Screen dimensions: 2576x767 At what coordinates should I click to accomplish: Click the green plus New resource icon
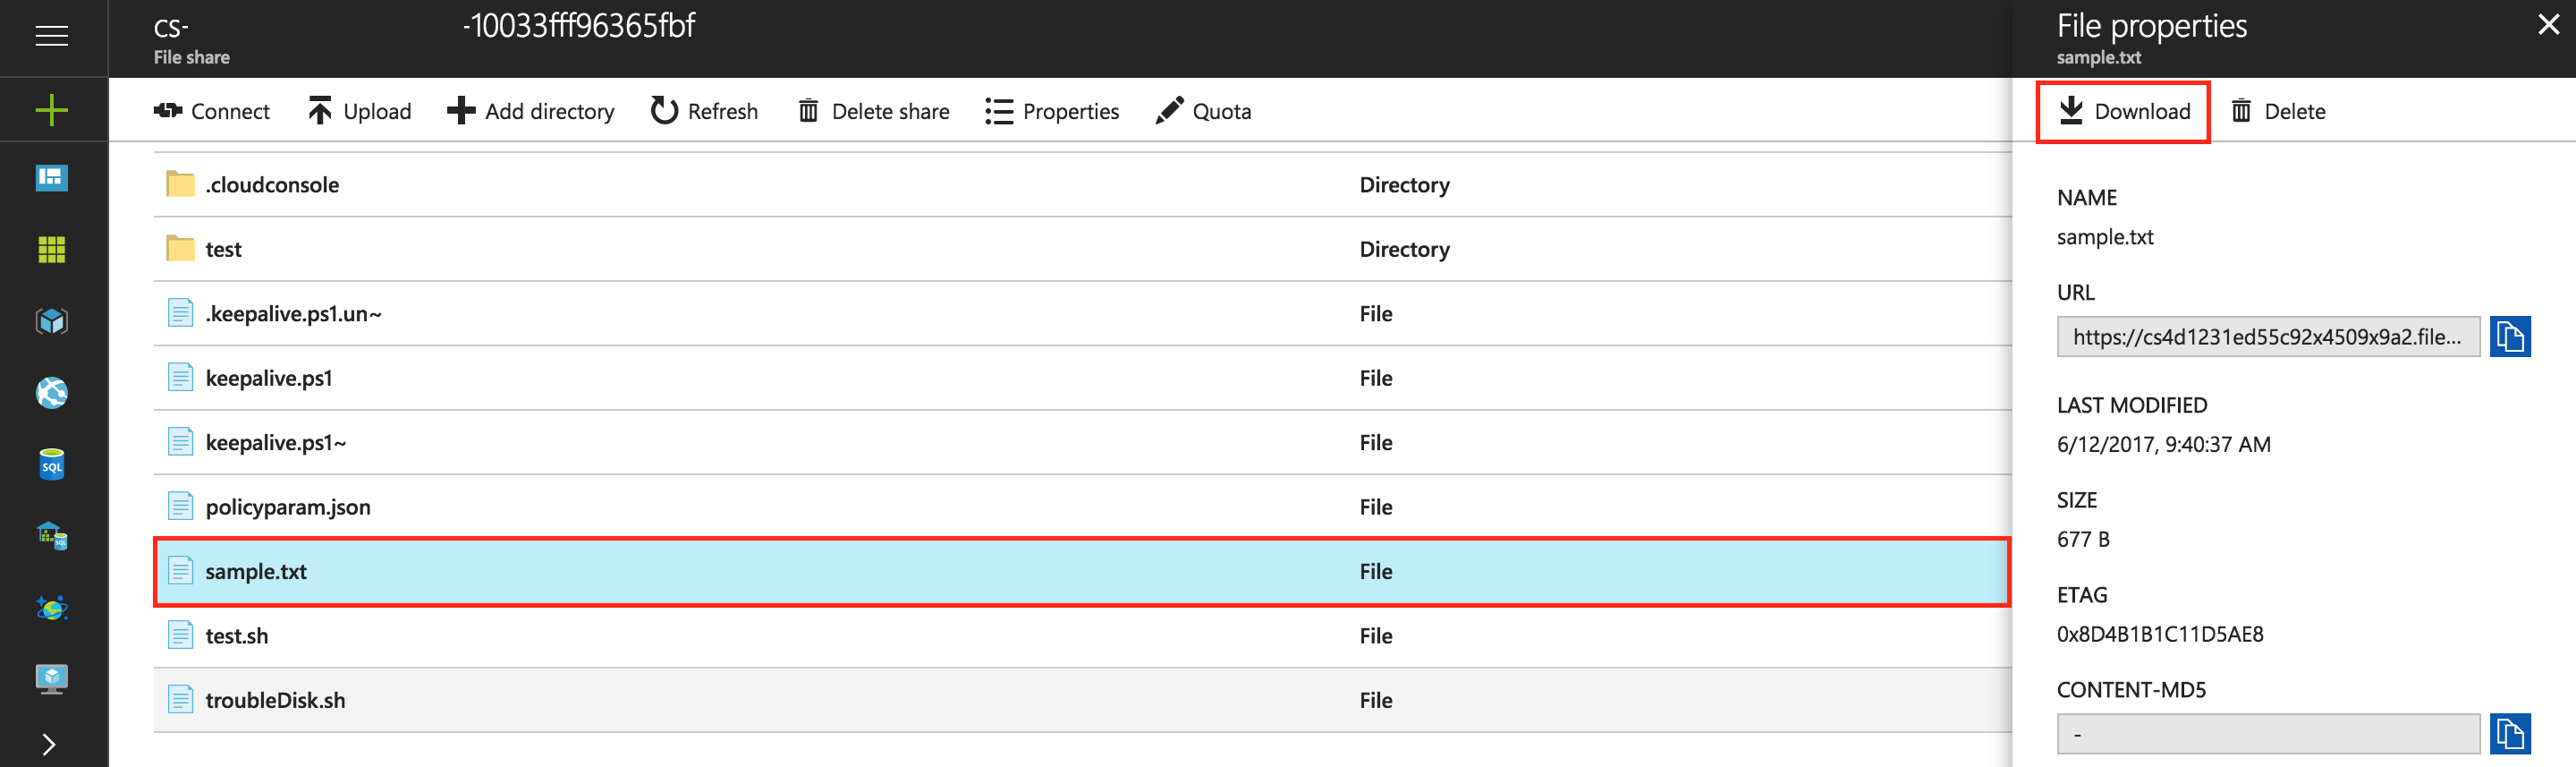click(x=52, y=109)
